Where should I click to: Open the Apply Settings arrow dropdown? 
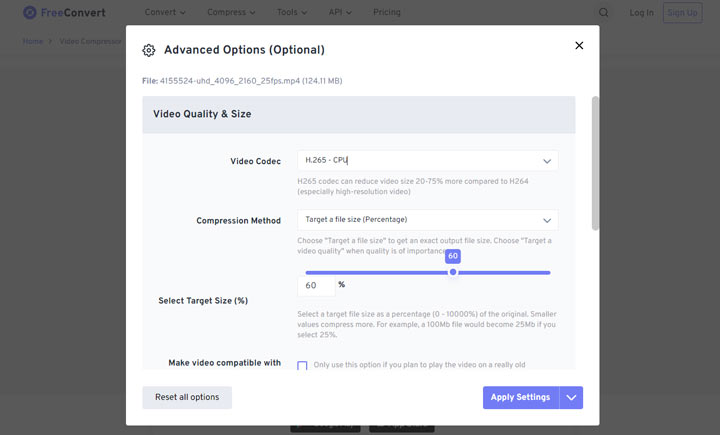[x=572, y=397]
